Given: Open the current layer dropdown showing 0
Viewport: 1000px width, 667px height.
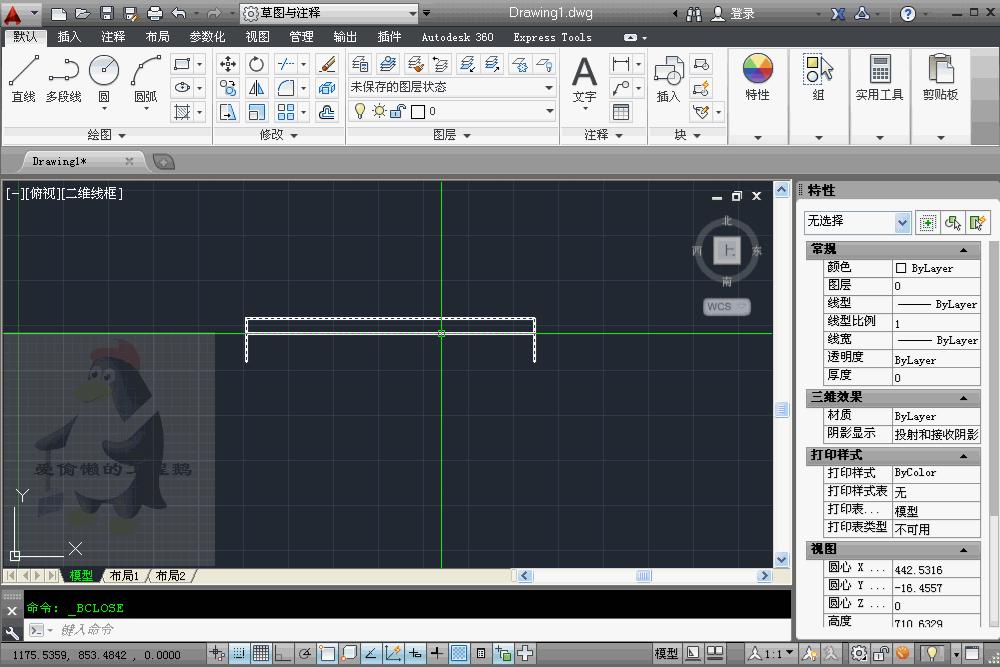Looking at the screenshot, I should click(452, 112).
